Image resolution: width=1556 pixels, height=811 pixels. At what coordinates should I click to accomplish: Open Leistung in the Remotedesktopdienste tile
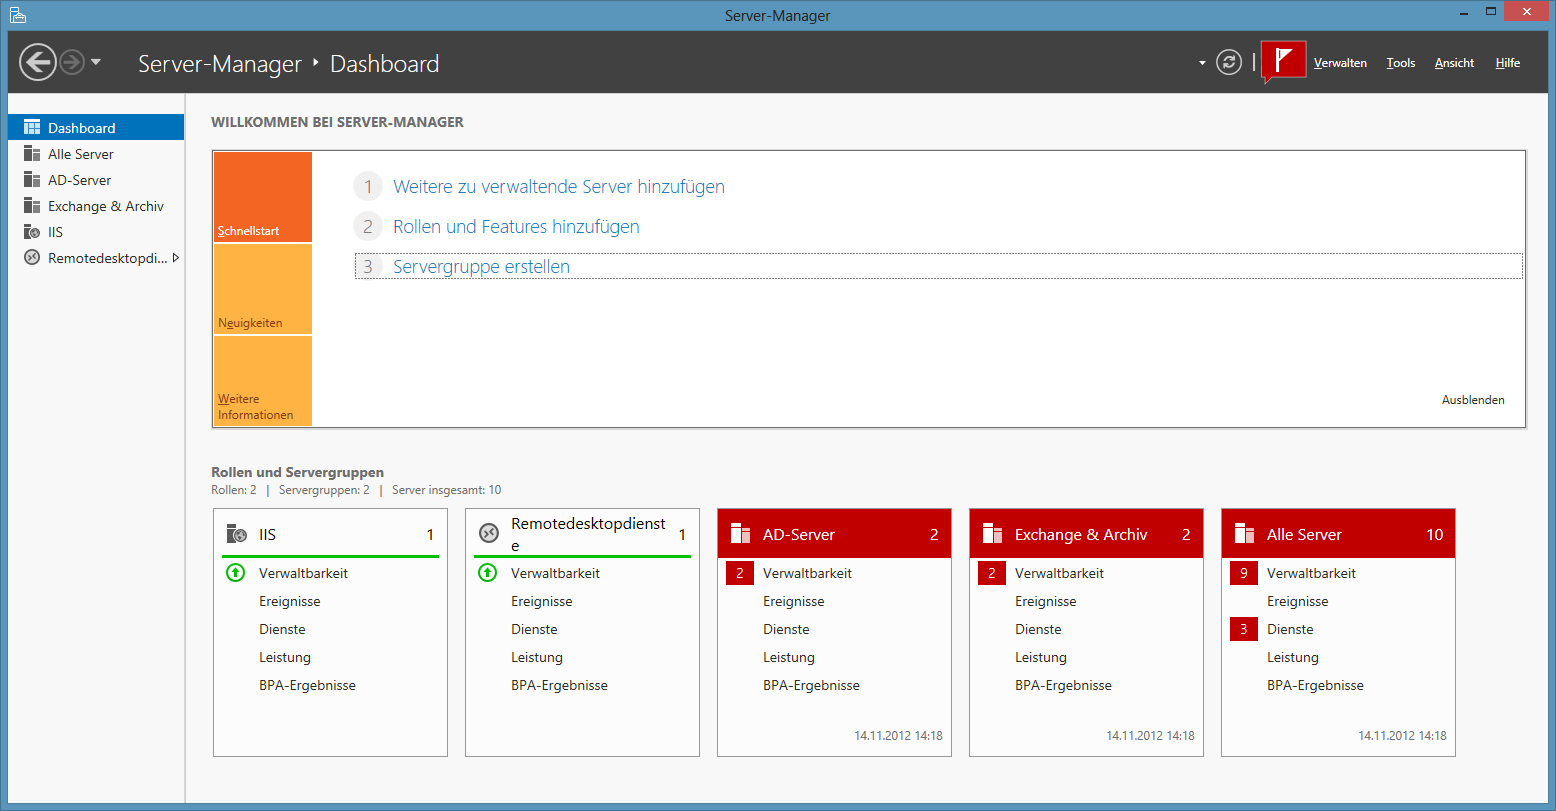[537, 657]
